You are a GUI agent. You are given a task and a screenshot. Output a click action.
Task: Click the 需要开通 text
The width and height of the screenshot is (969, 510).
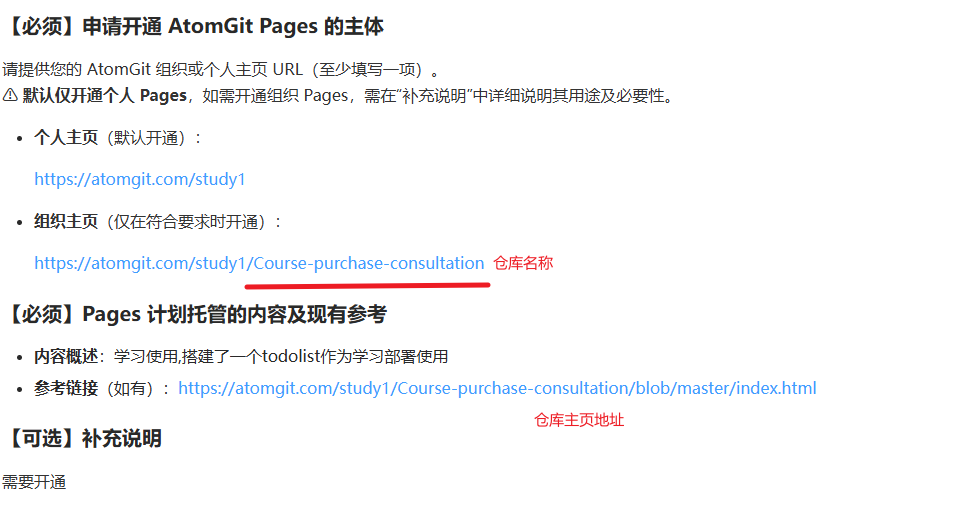(34, 482)
